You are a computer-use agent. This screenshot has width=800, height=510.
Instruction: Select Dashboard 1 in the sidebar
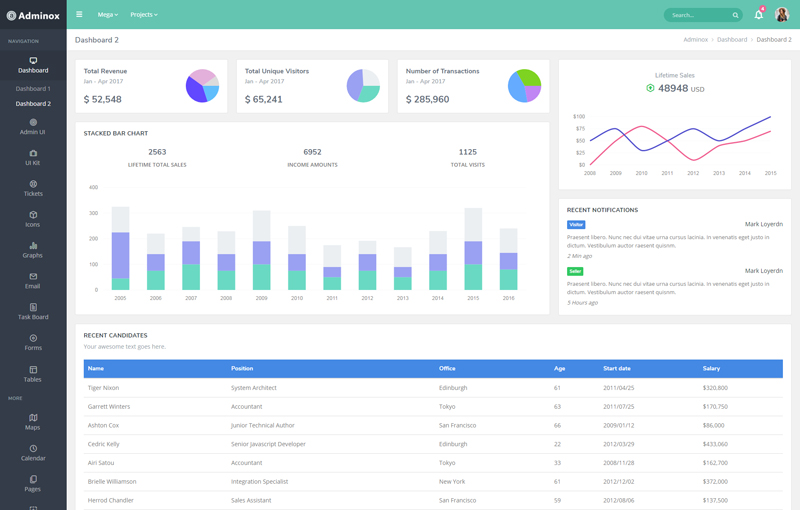[33, 89]
